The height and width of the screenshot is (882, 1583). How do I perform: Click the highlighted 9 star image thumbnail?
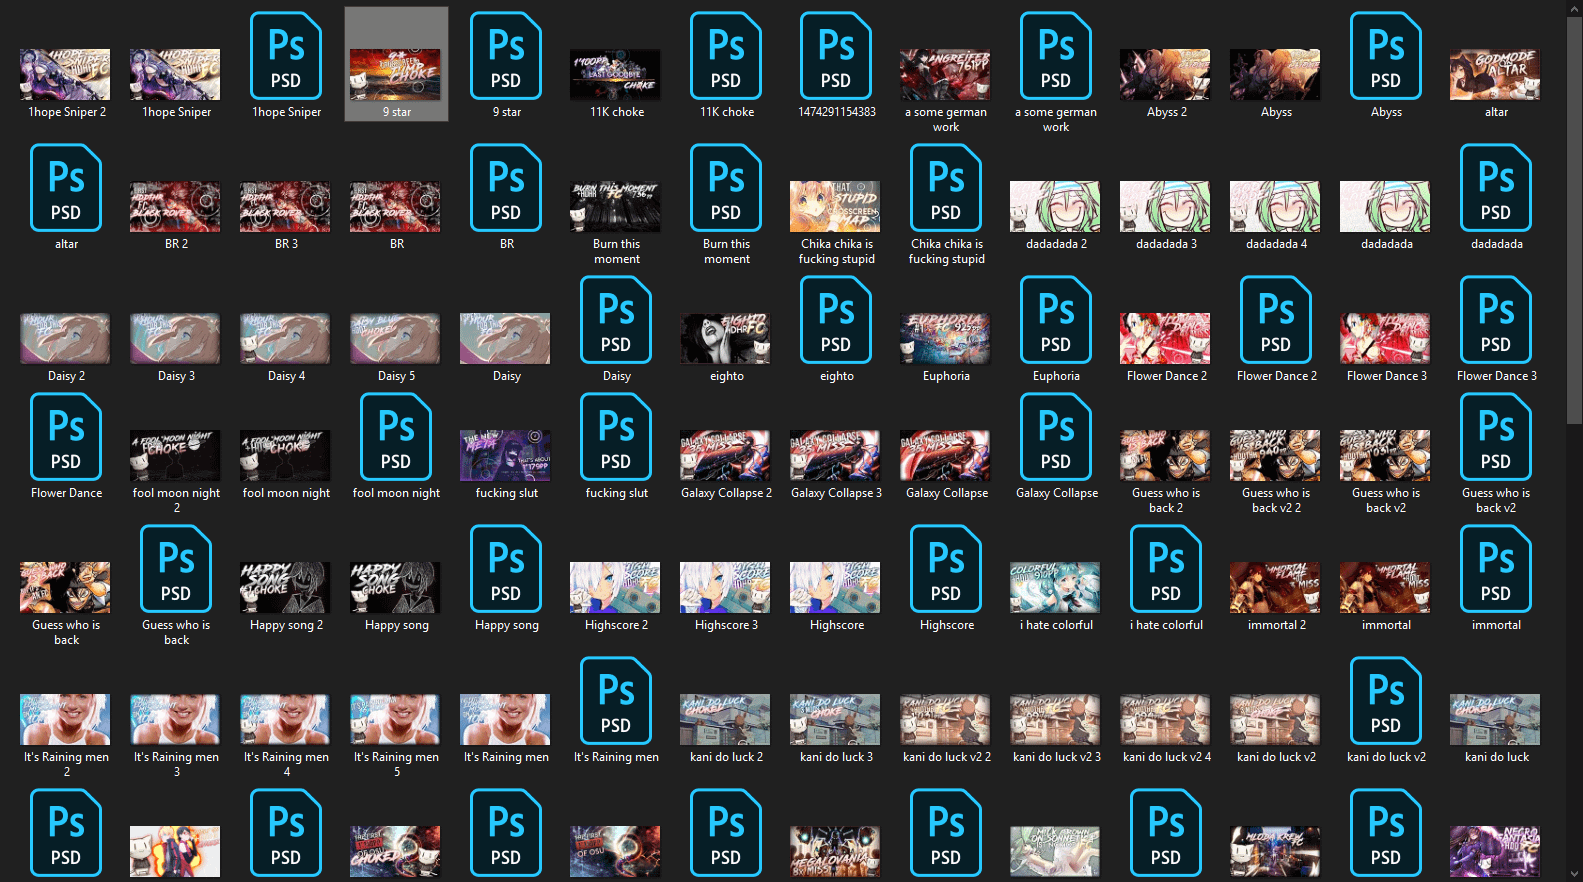click(395, 75)
